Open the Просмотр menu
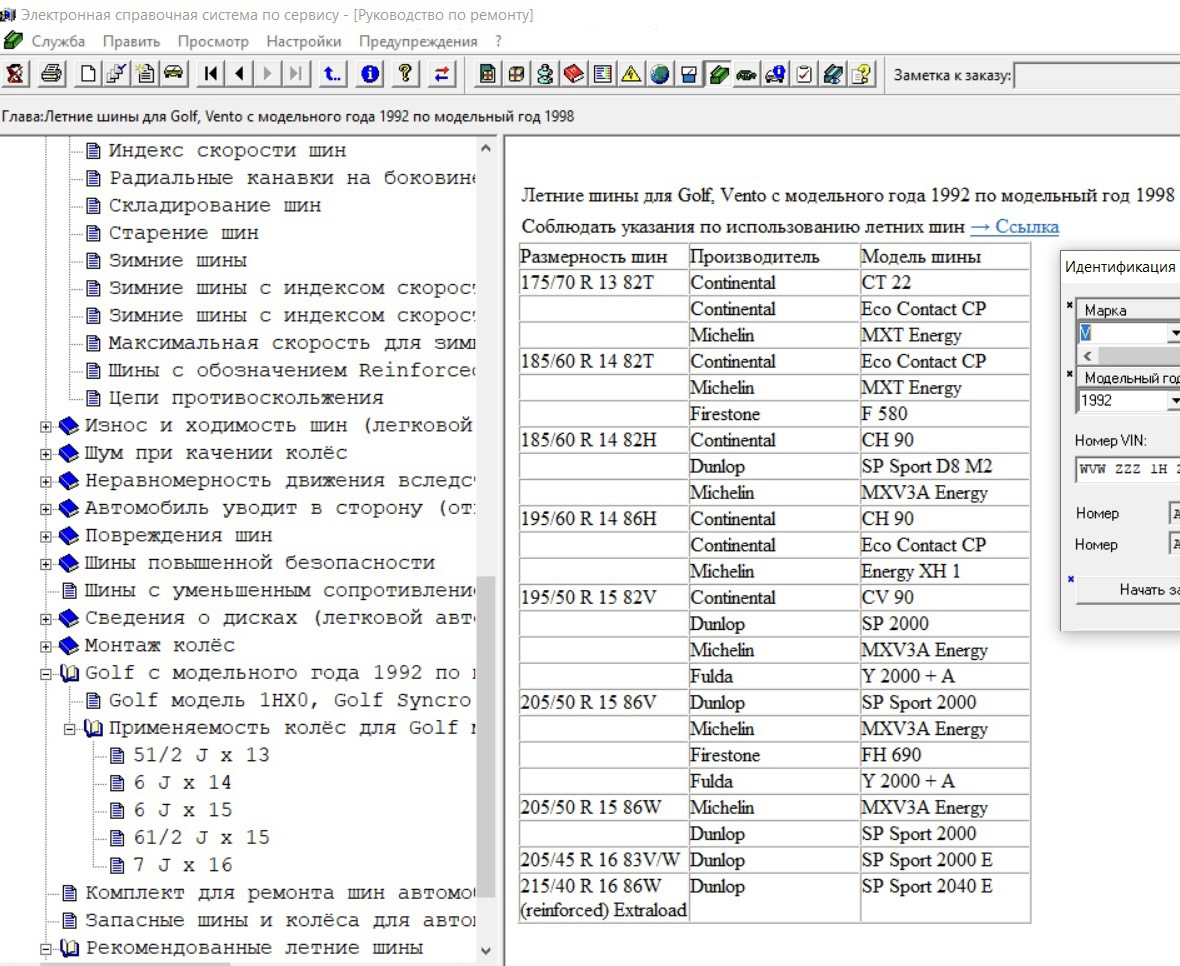 pos(213,41)
